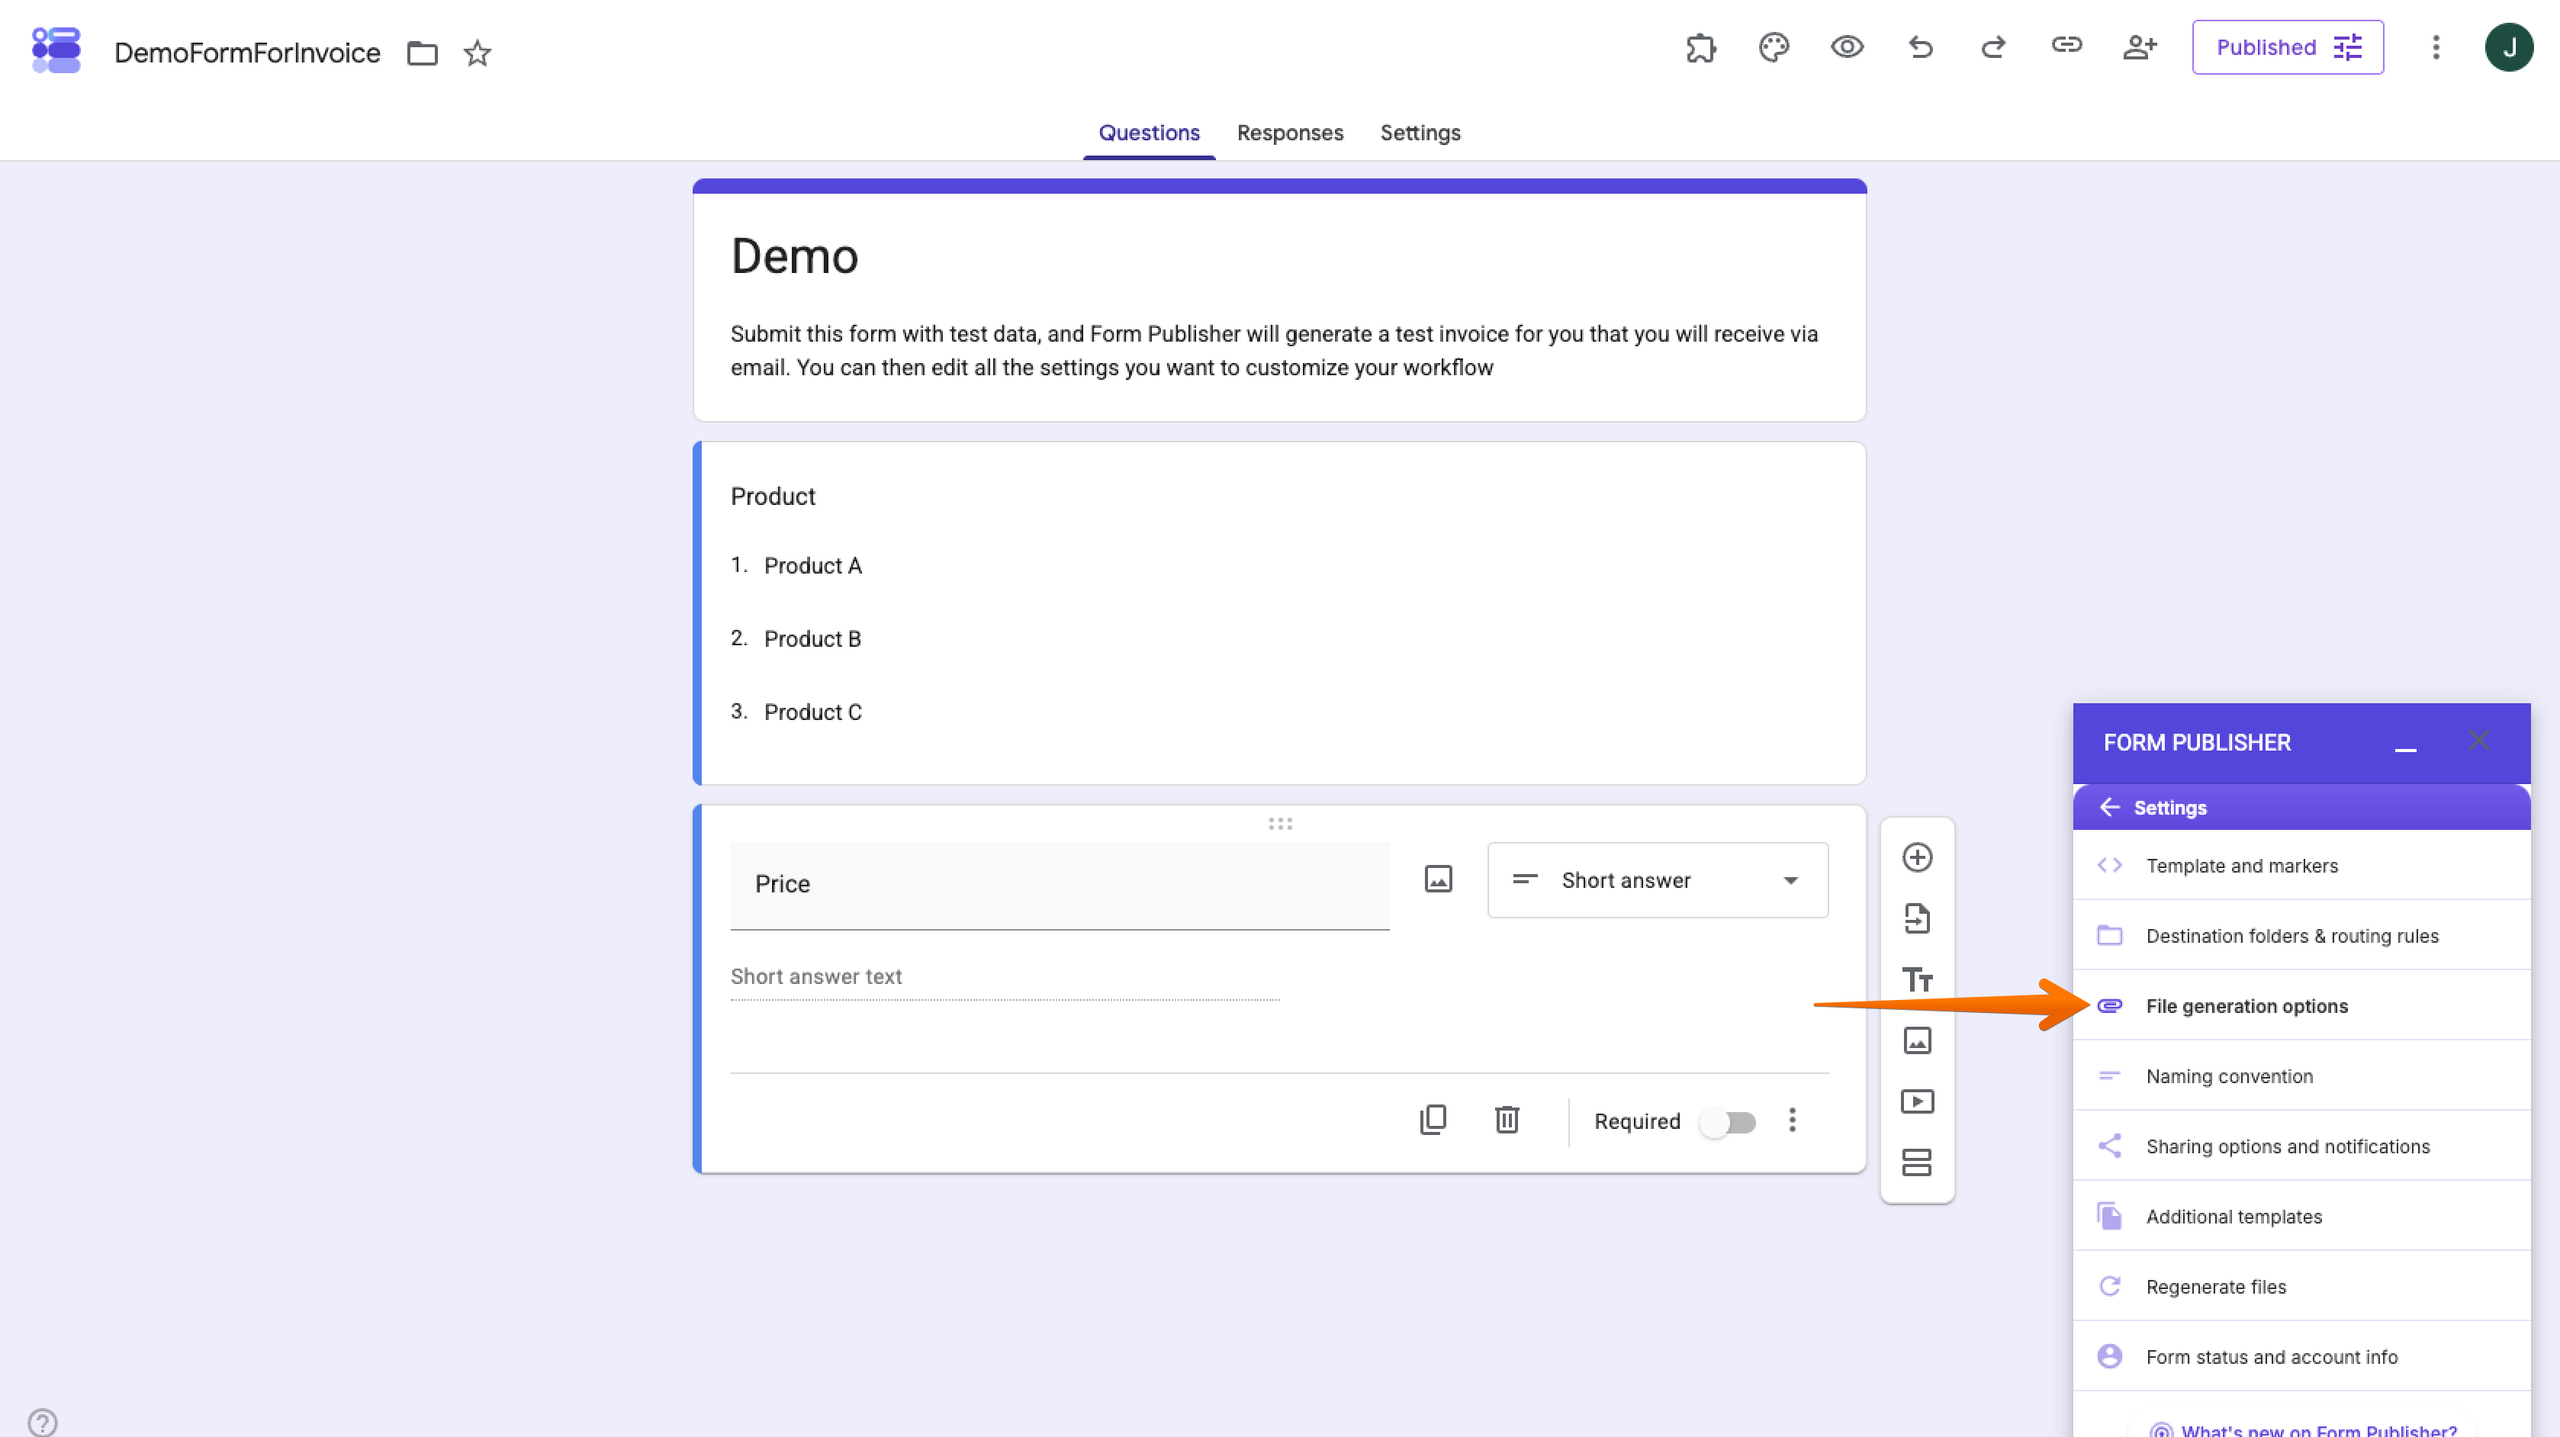Viewport: 2560px width, 1437px height.
Task: Copy responder link icon
Action: pos(2066,45)
